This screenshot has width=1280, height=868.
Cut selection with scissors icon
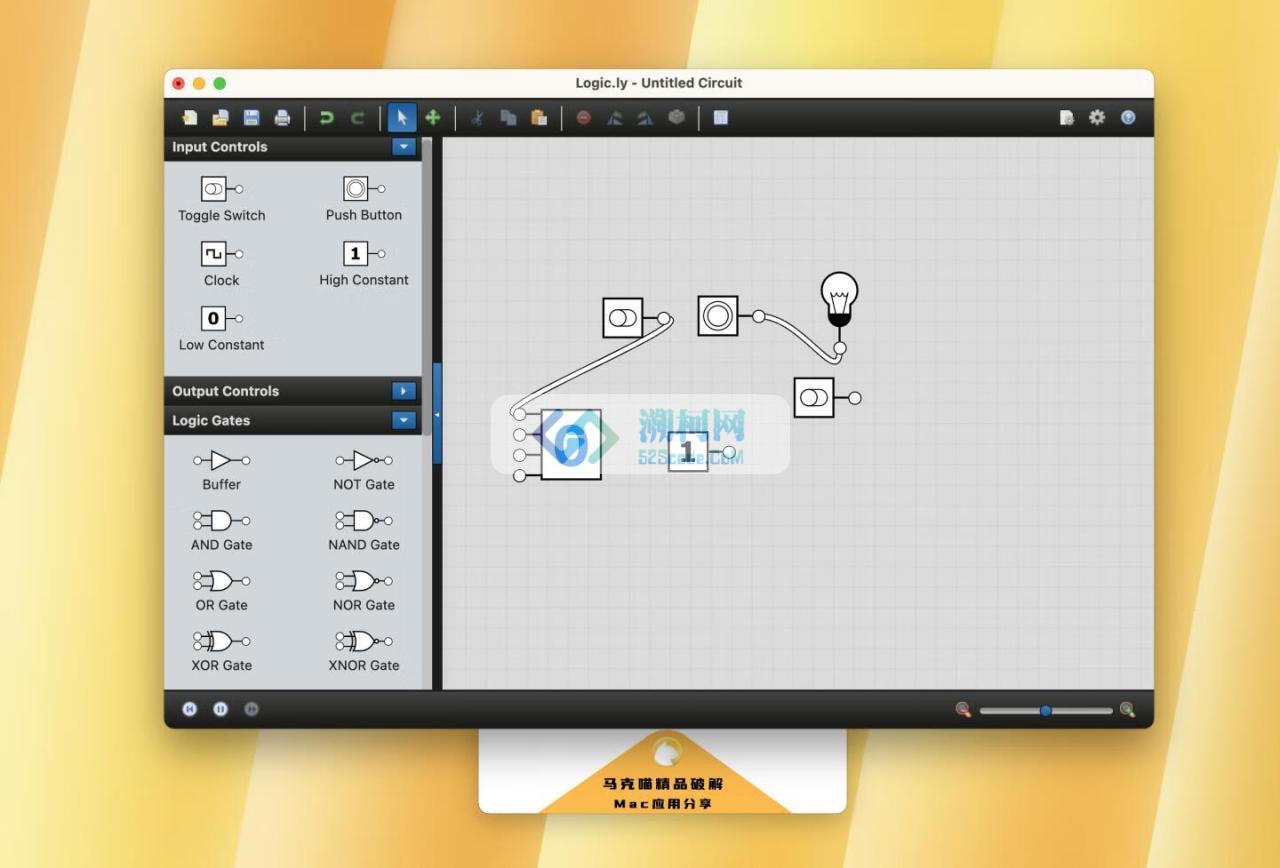coord(477,118)
